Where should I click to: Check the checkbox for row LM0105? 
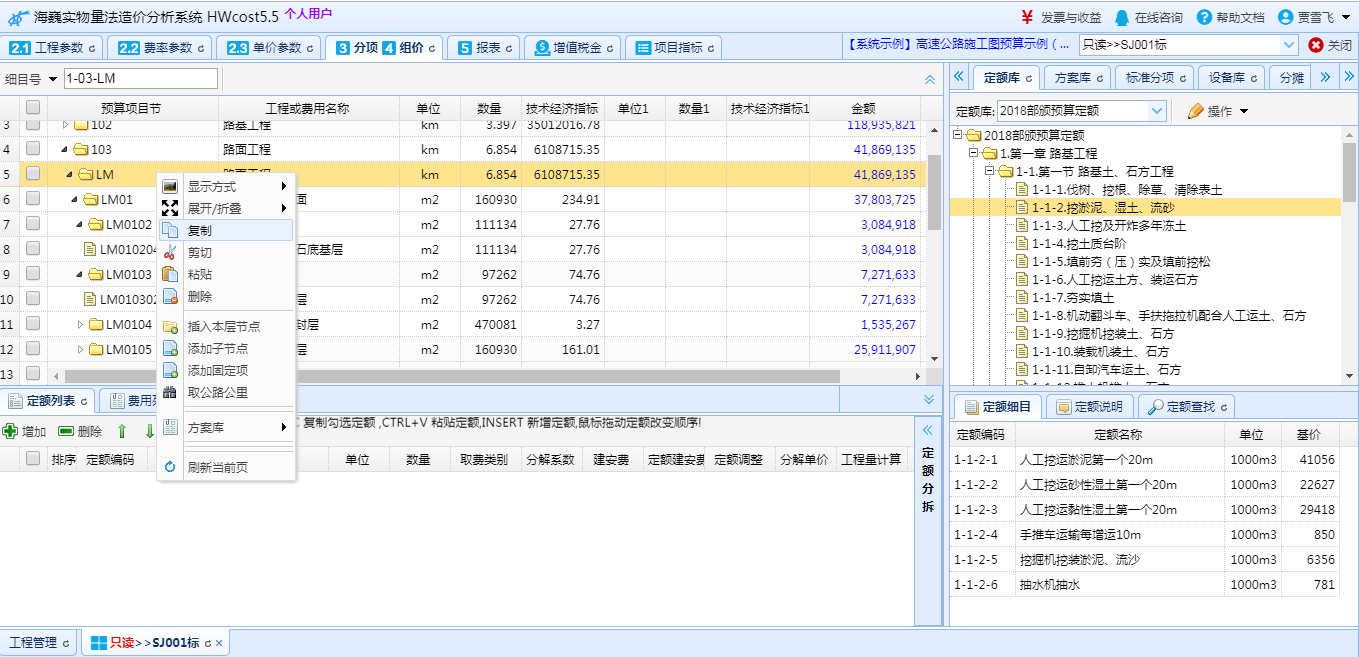33,349
